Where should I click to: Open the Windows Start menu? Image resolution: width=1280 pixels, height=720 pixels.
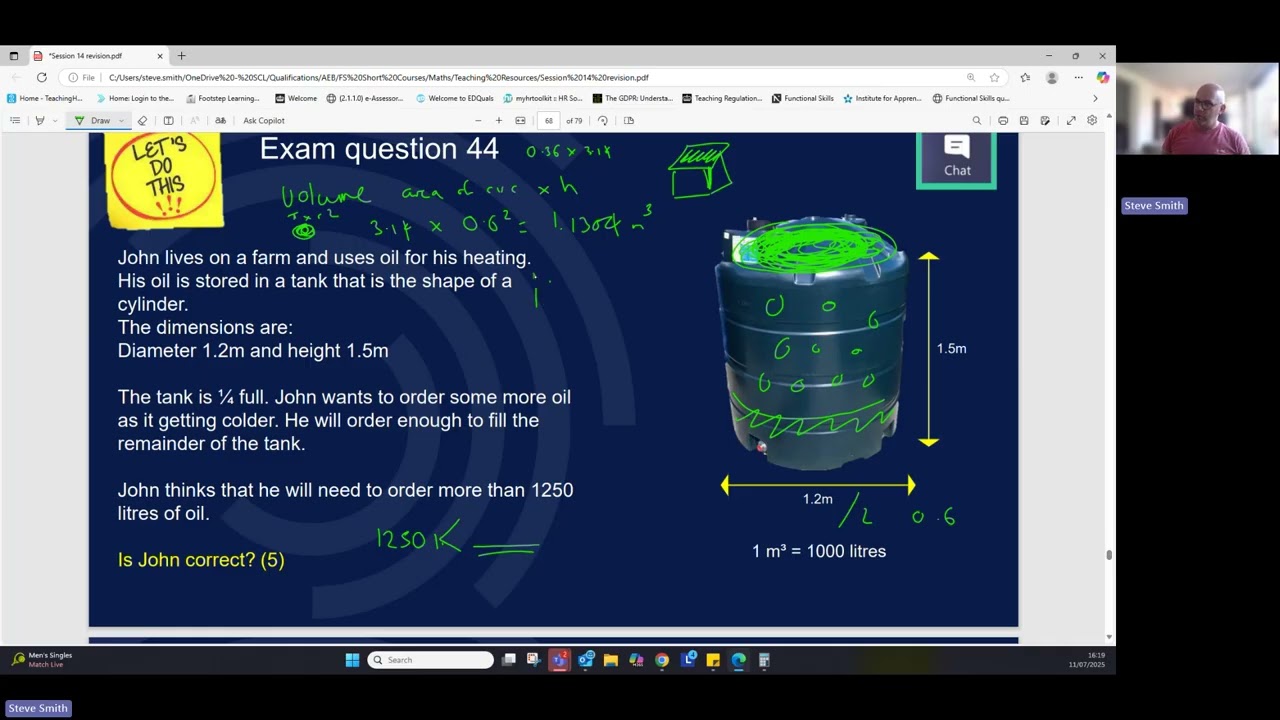coord(352,660)
